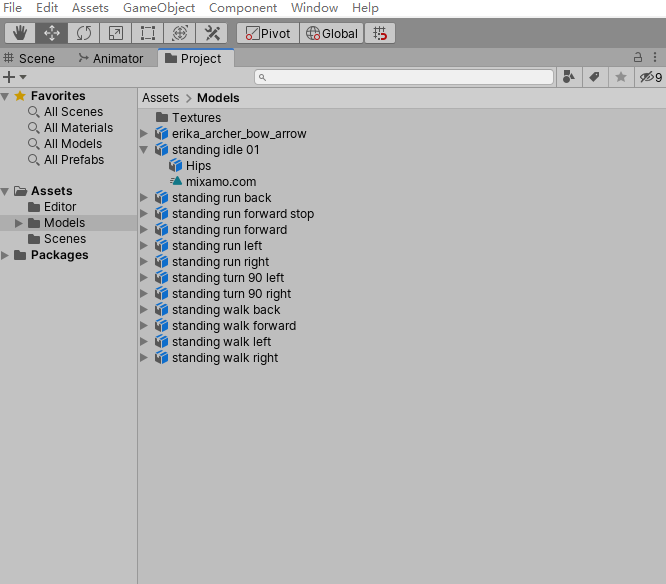Viewport: 666px width, 584px height.
Task: Expand the Models folder in sidebar
Action: pyautogui.click(x=18, y=223)
